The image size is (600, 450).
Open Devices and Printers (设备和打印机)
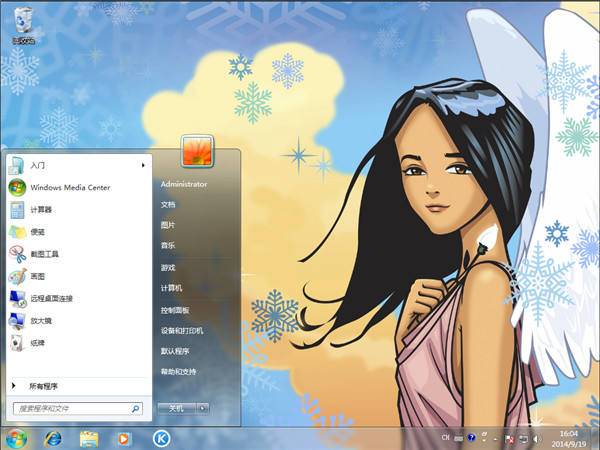[182, 330]
